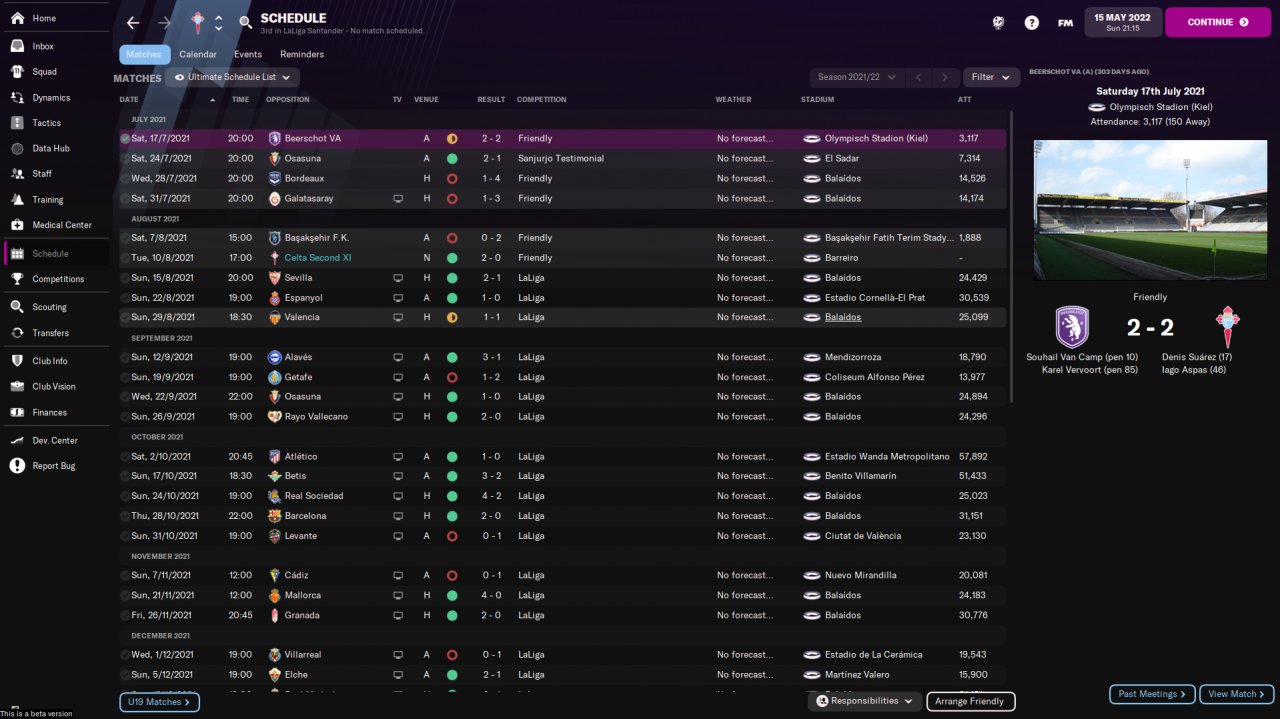Open Finances in the sidebar

point(49,412)
